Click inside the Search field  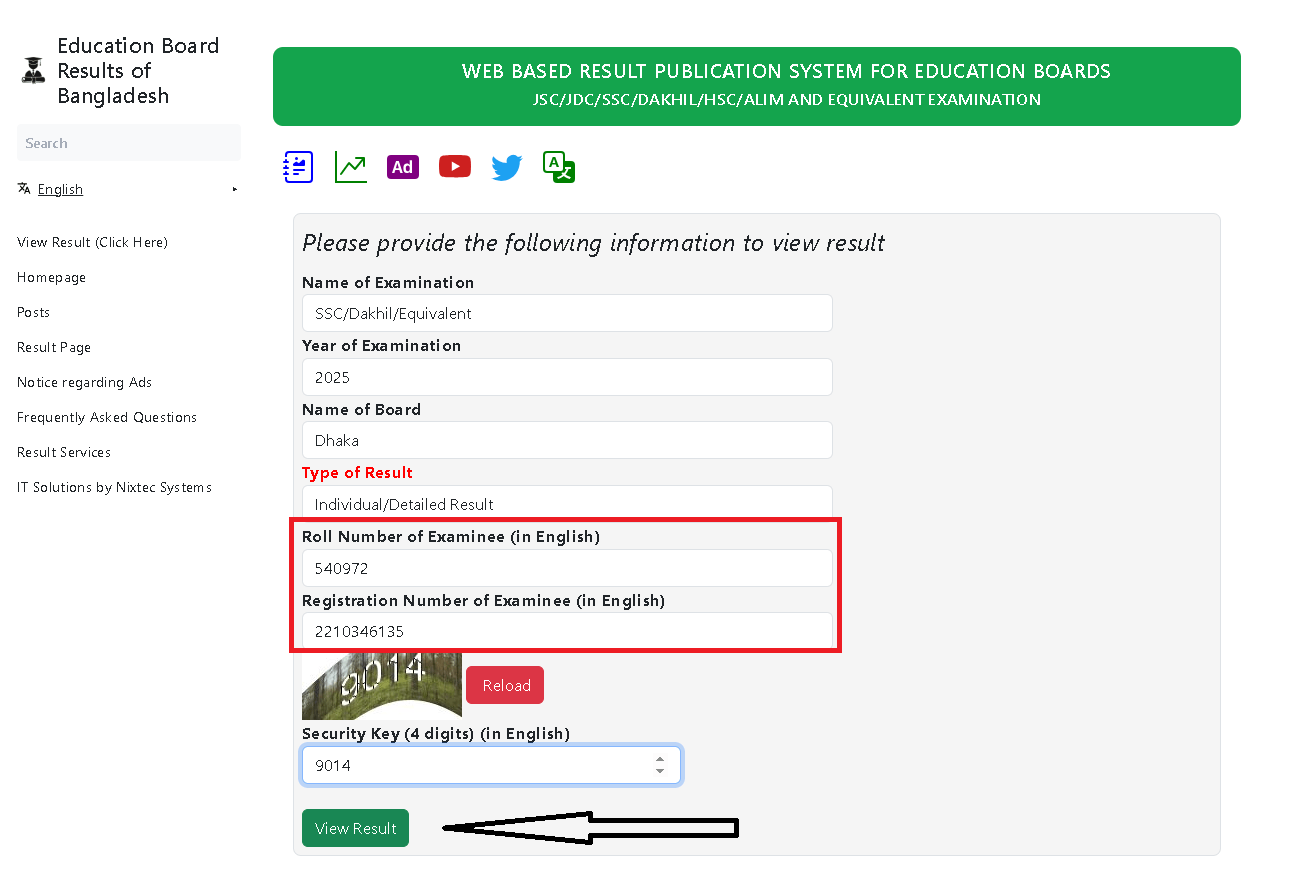(128, 142)
